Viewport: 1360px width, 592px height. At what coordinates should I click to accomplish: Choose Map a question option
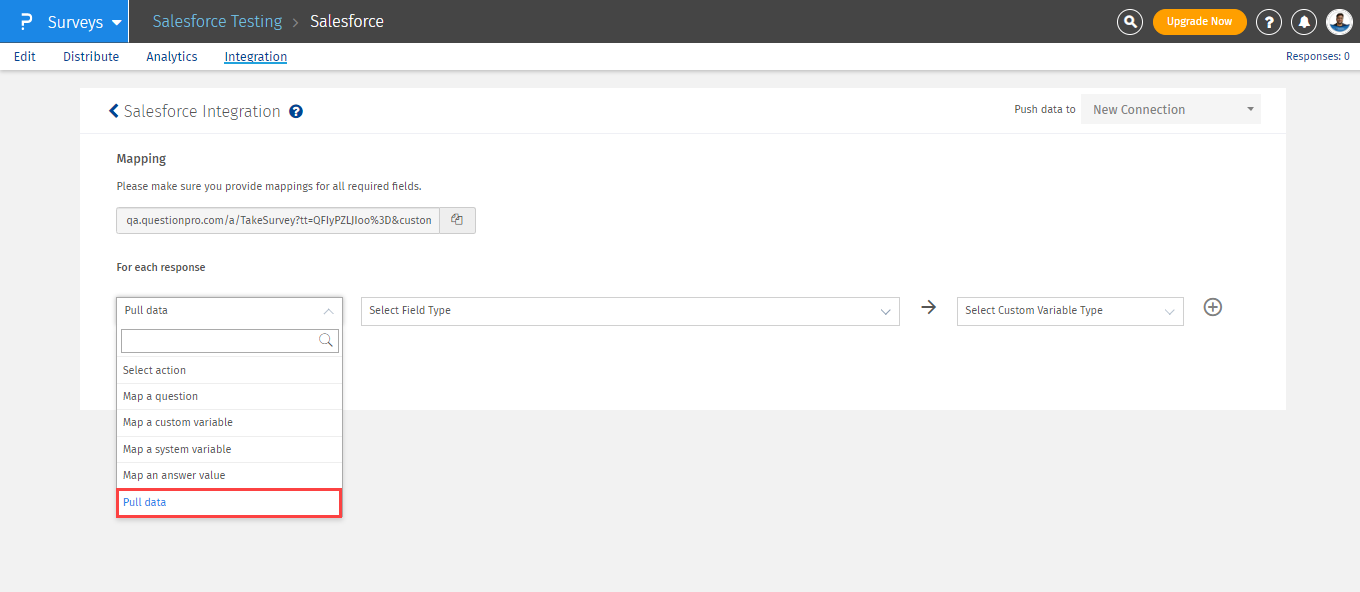pos(229,396)
